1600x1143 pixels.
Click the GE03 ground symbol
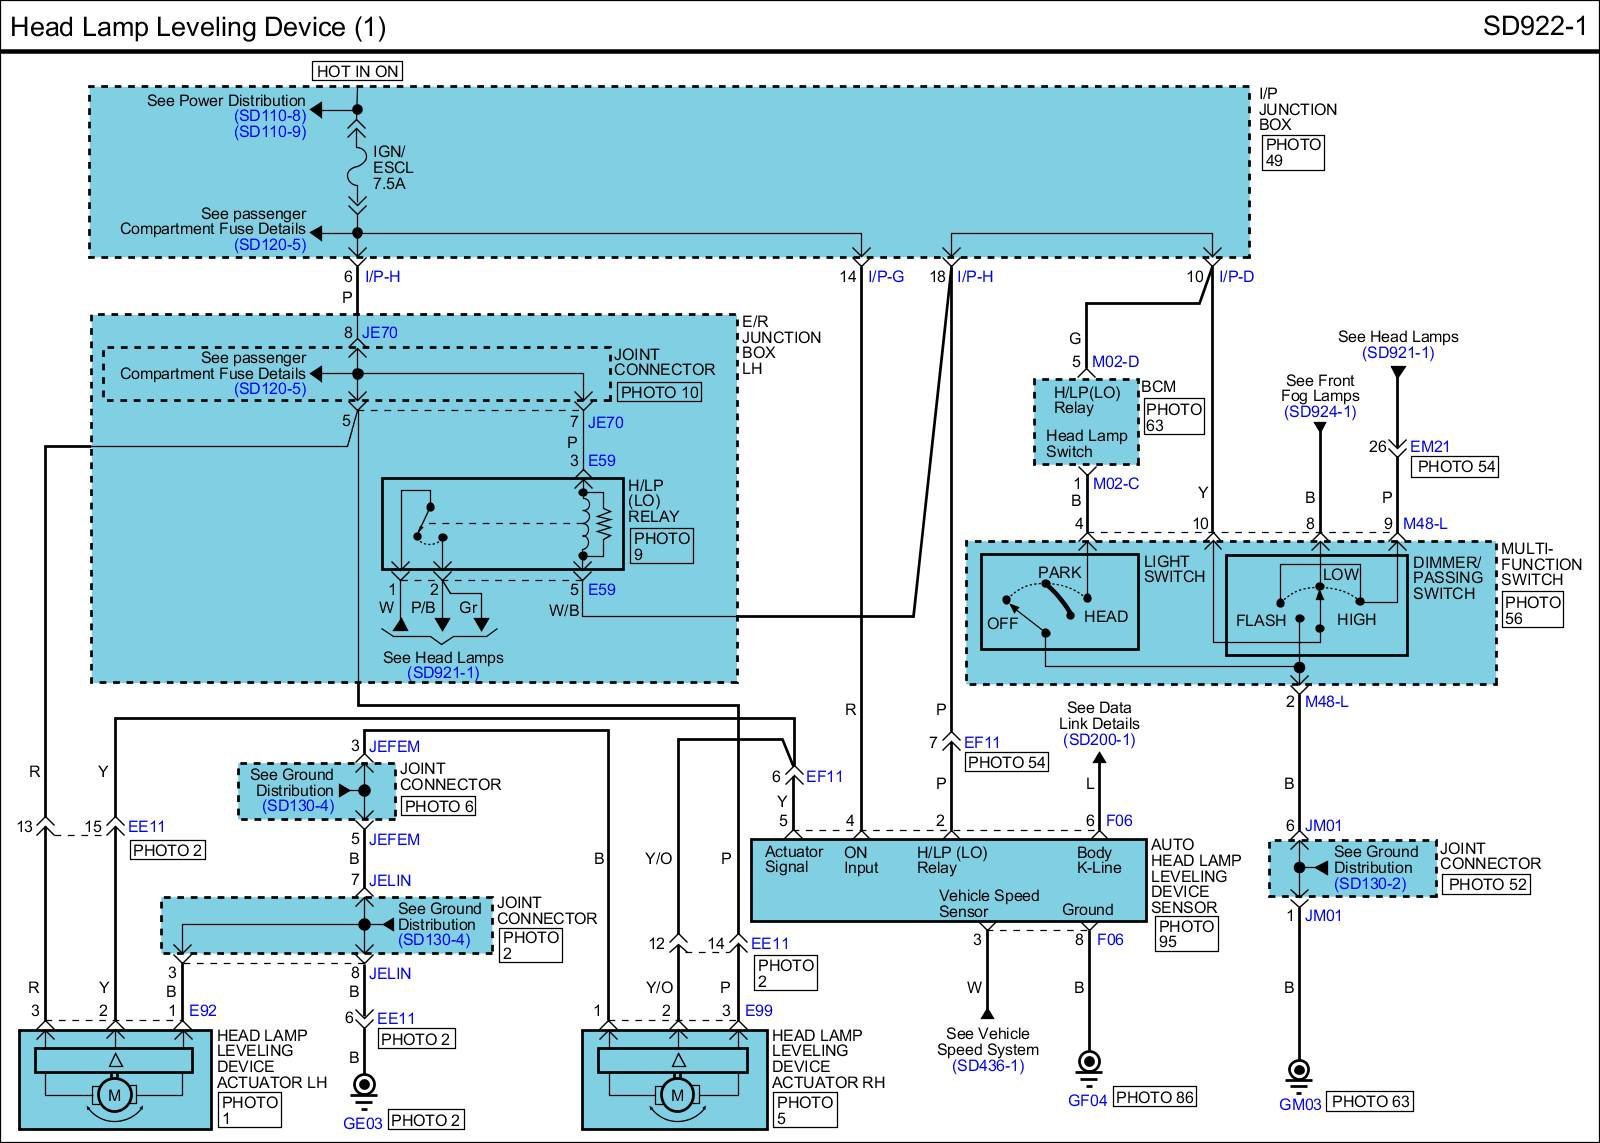[365, 1086]
